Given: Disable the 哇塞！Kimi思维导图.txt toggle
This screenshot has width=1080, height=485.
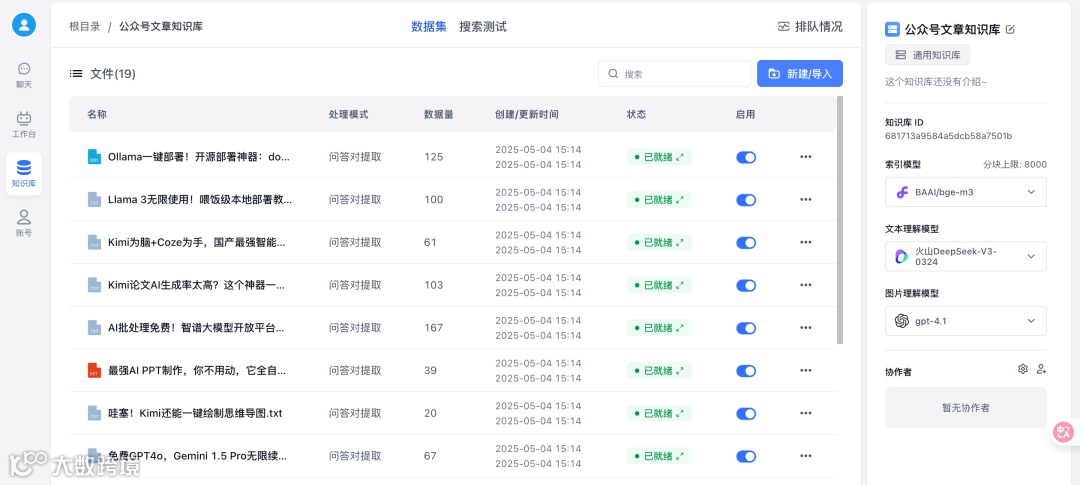Looking at the screenshot, I should point(746,413).
